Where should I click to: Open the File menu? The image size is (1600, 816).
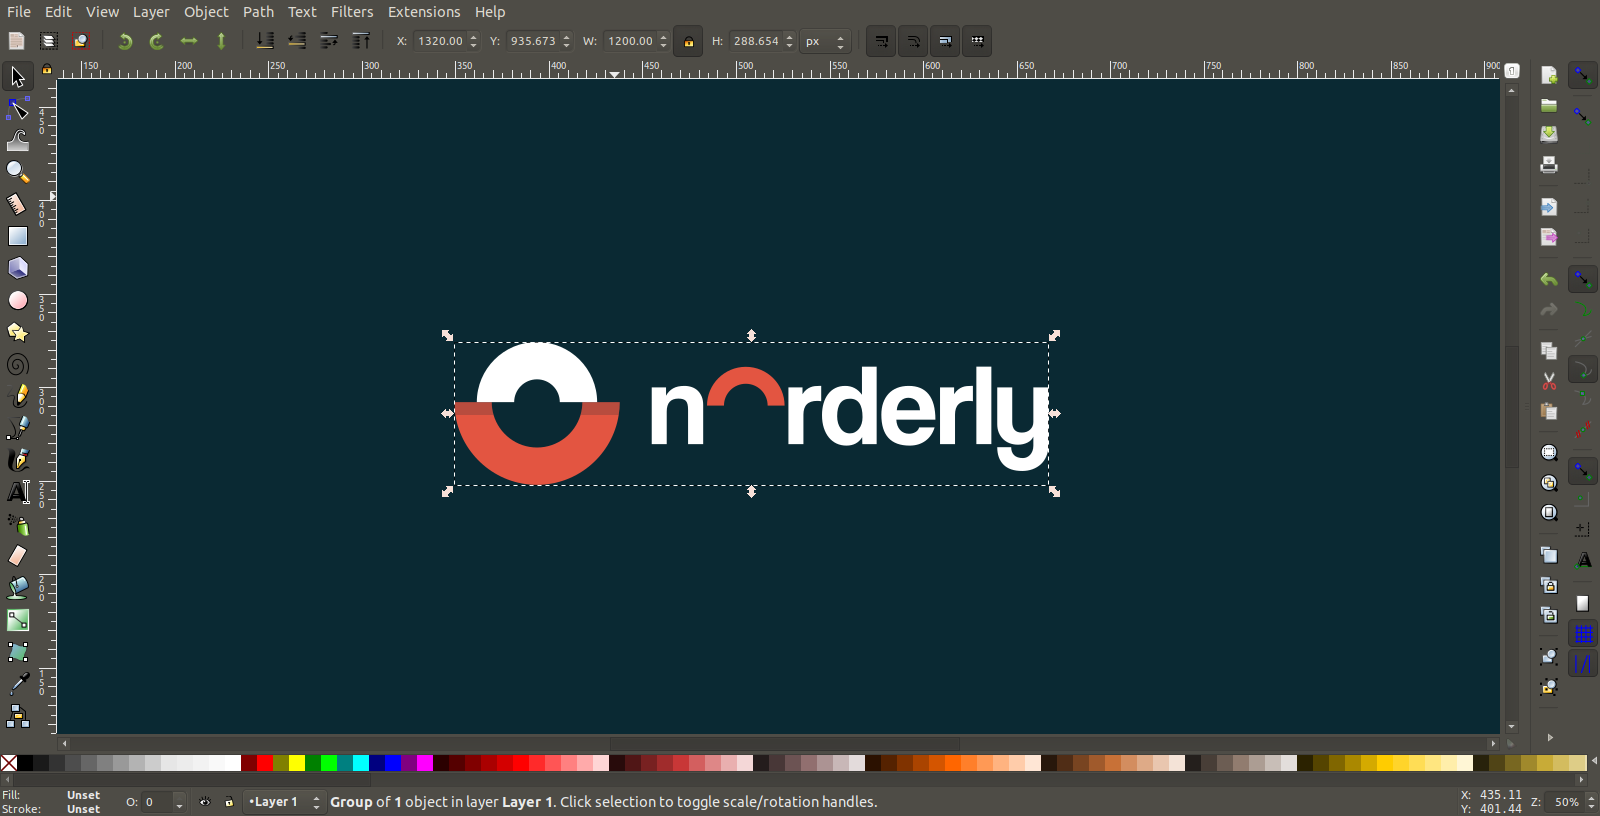coord(19,12)
